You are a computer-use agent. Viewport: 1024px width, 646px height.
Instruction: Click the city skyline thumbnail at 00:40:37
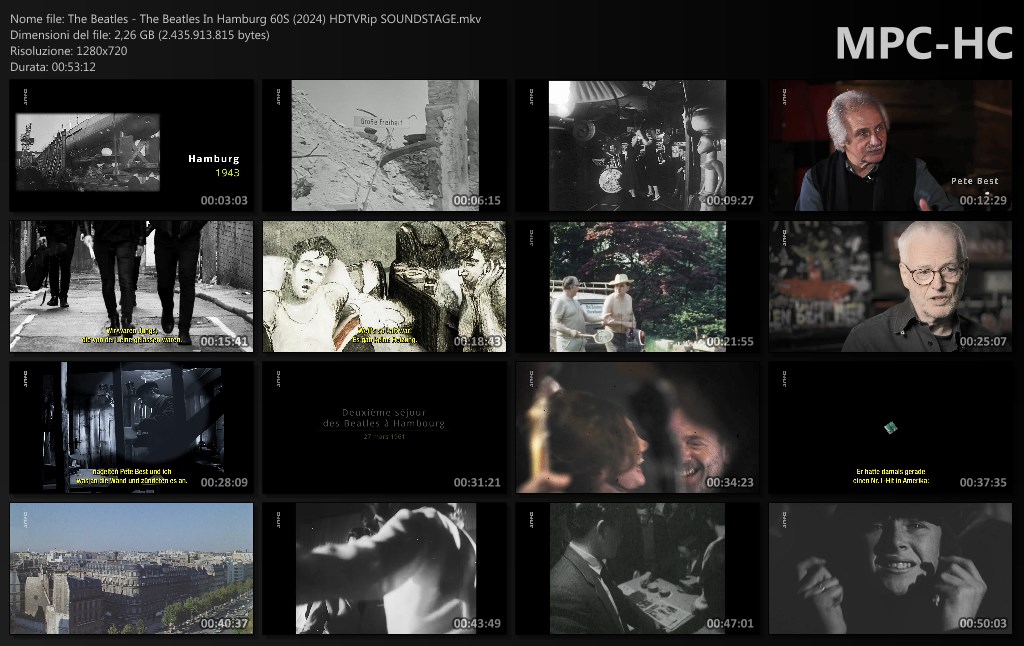[131, 569]
